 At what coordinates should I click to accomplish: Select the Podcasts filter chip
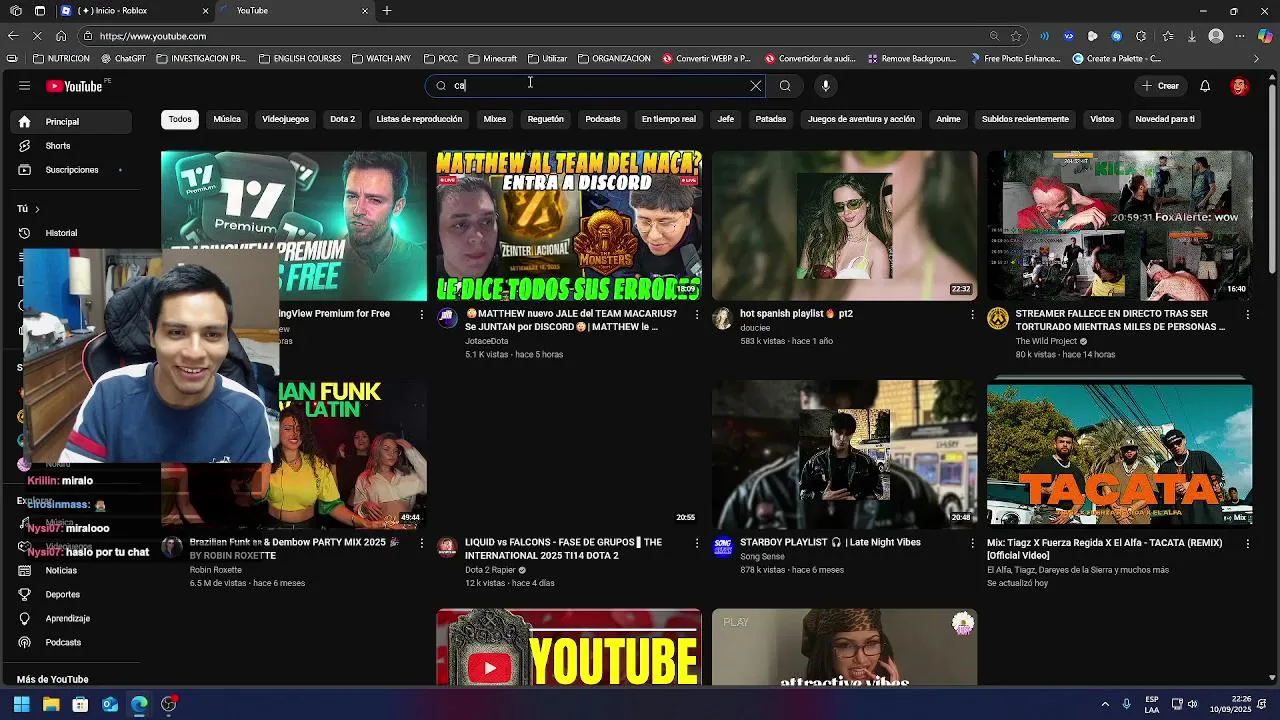pos(603,119)
